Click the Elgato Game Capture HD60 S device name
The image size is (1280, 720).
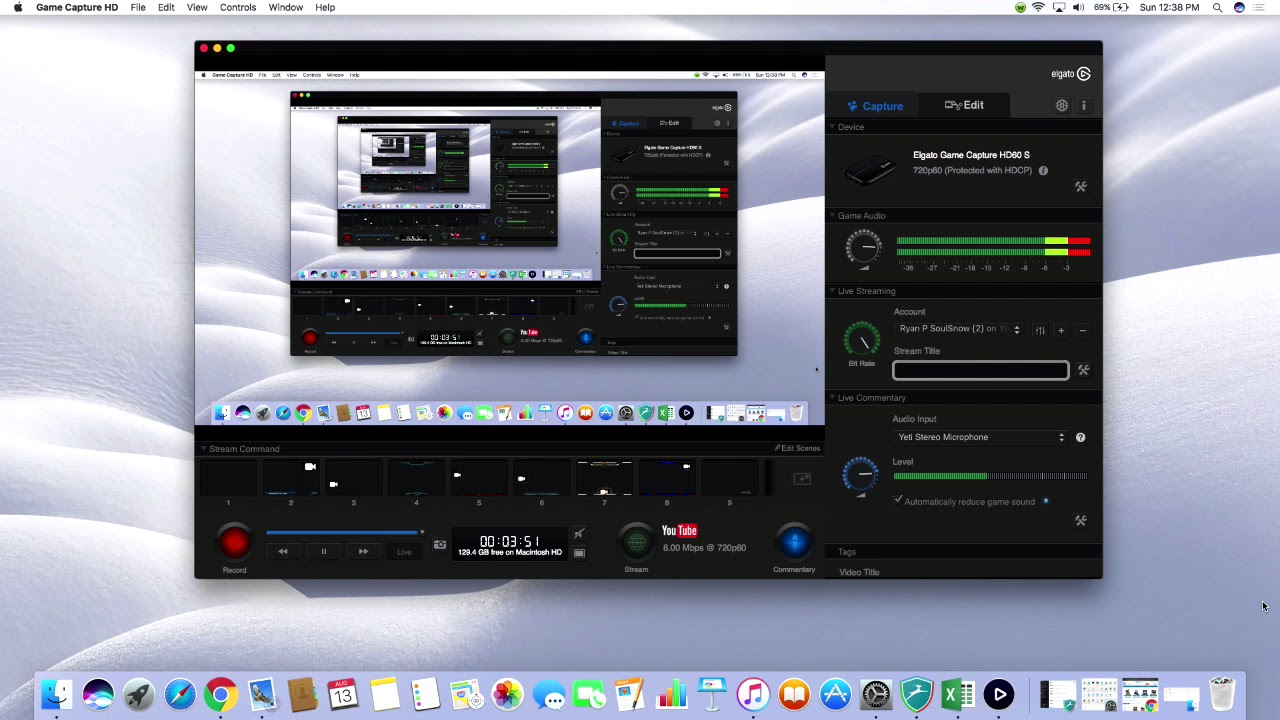[x=971, y=155]
